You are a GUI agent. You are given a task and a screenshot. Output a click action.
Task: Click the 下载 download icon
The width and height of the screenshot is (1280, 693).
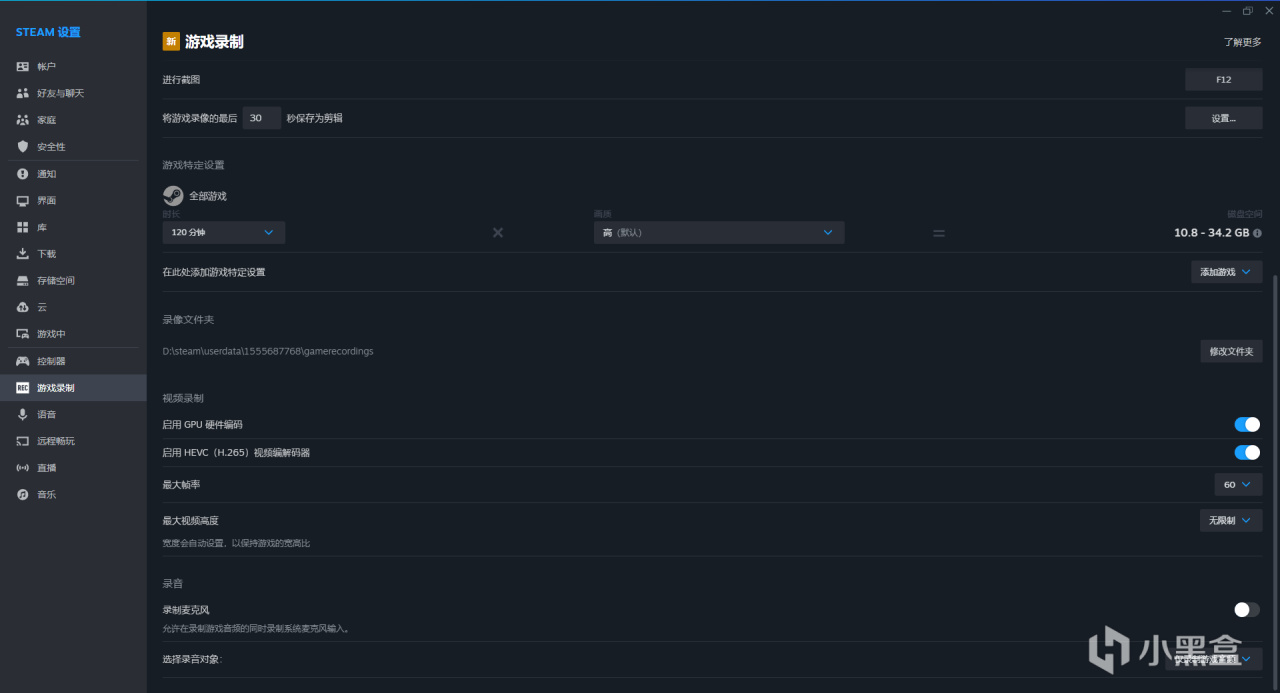tap(23, 254)
